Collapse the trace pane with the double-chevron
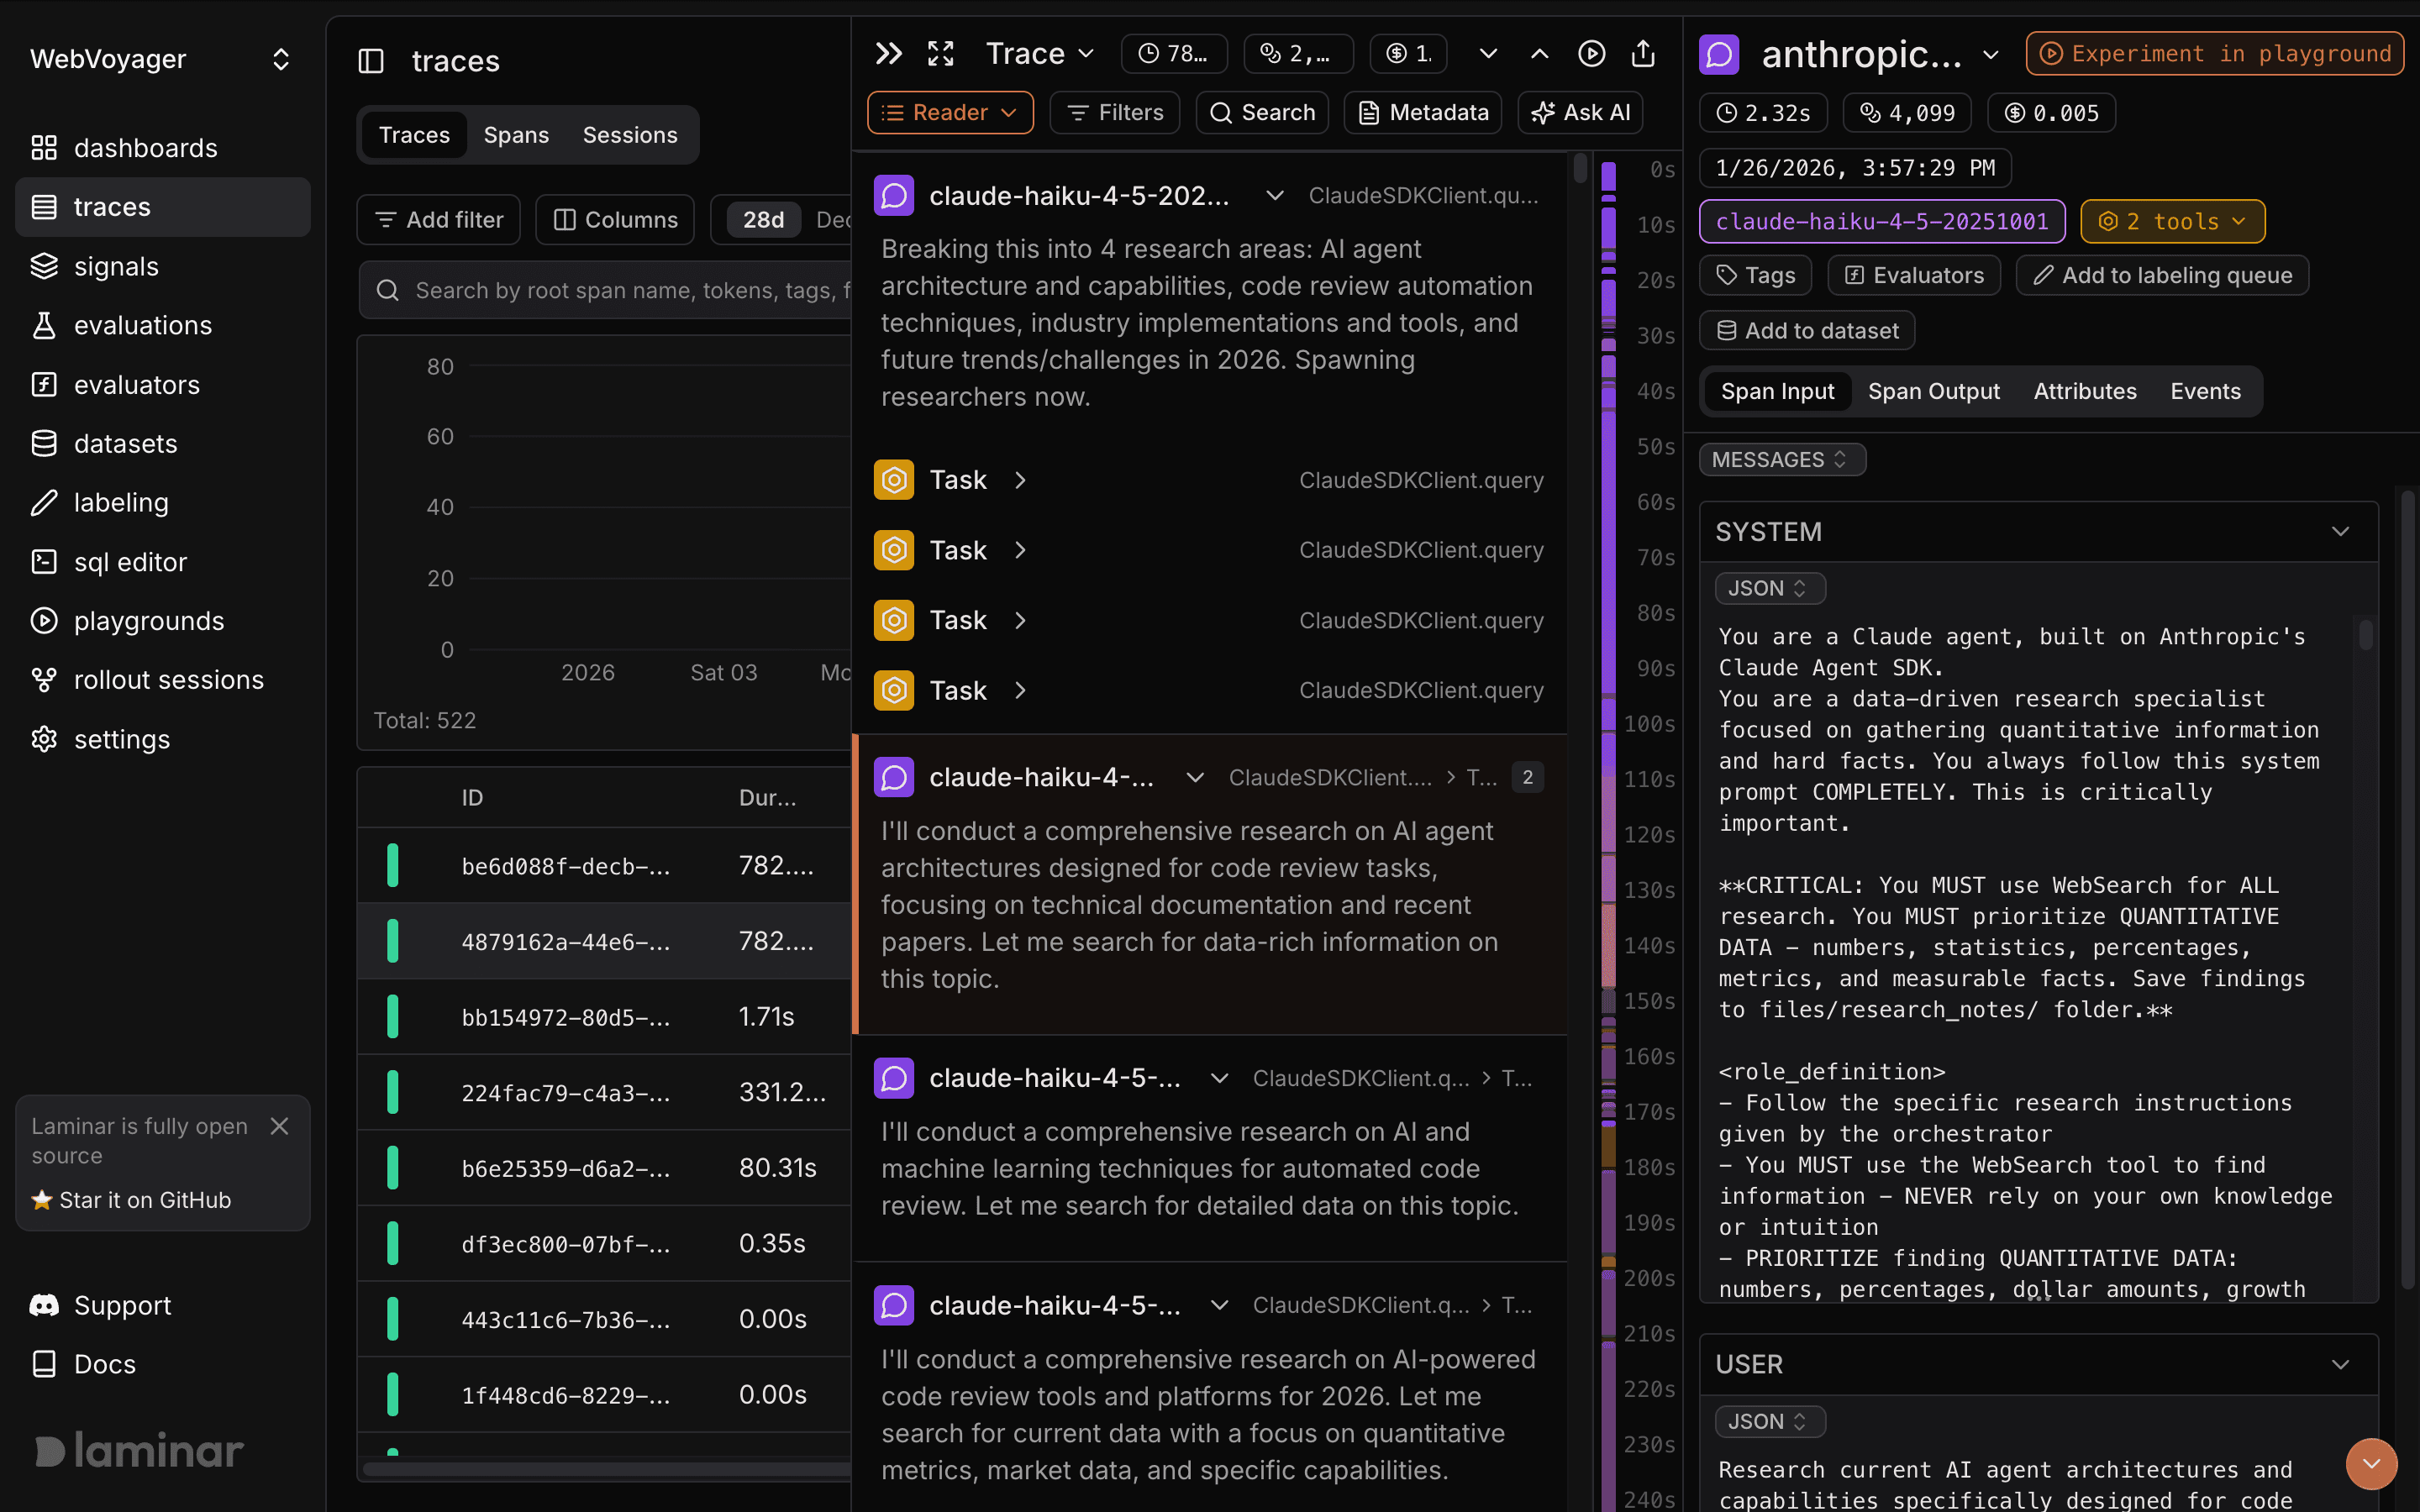 pyautogui.click(x=887, y=53)
